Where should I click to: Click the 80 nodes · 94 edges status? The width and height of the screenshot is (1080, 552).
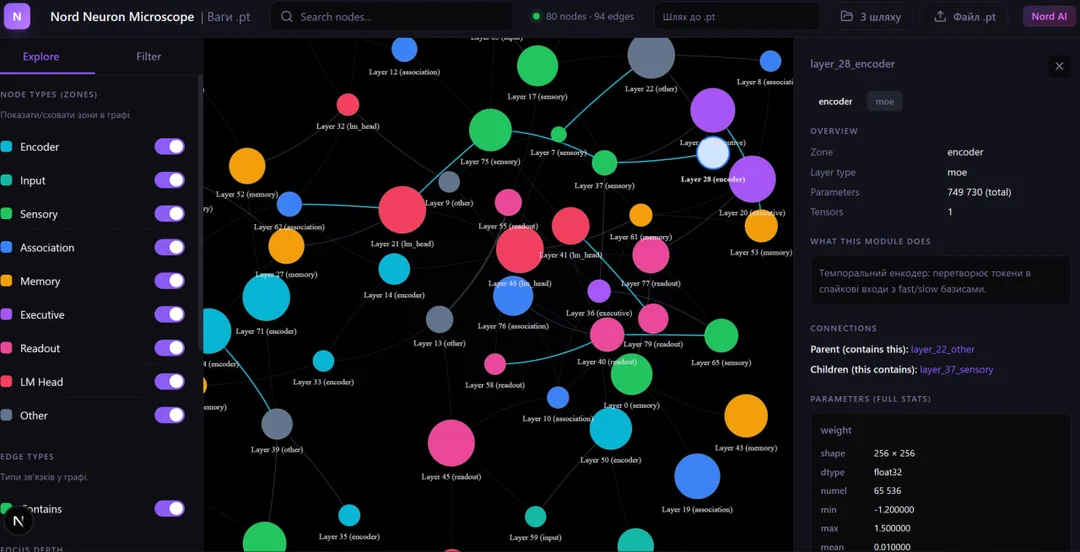583,17
